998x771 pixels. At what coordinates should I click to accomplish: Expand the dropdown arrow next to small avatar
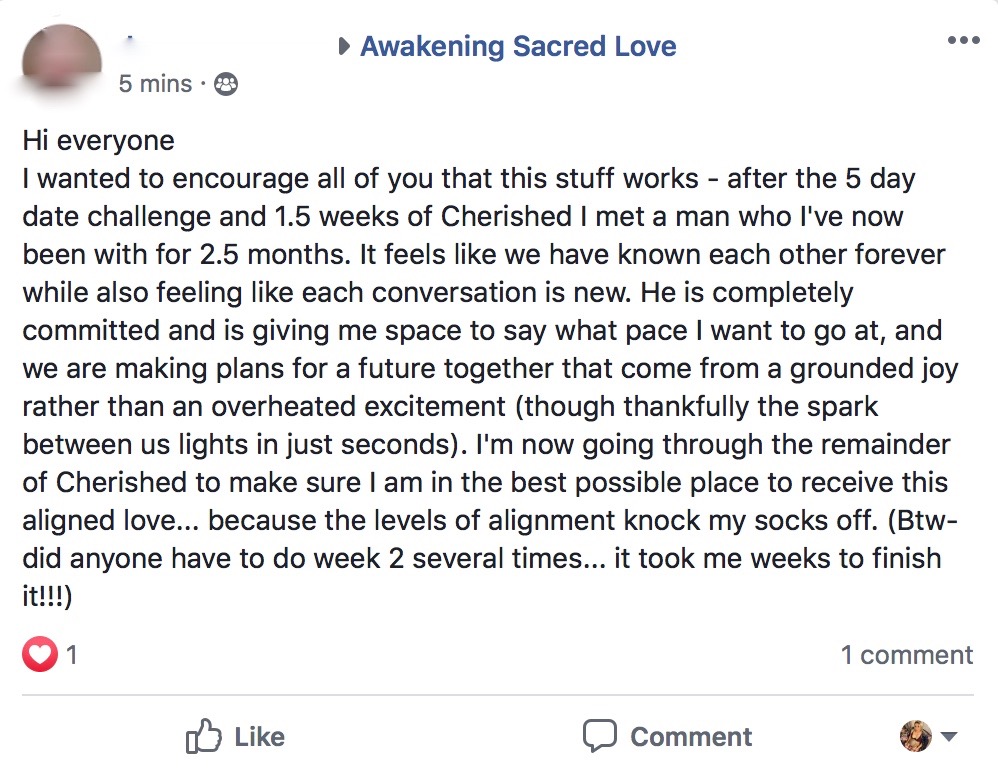point(949,737)
